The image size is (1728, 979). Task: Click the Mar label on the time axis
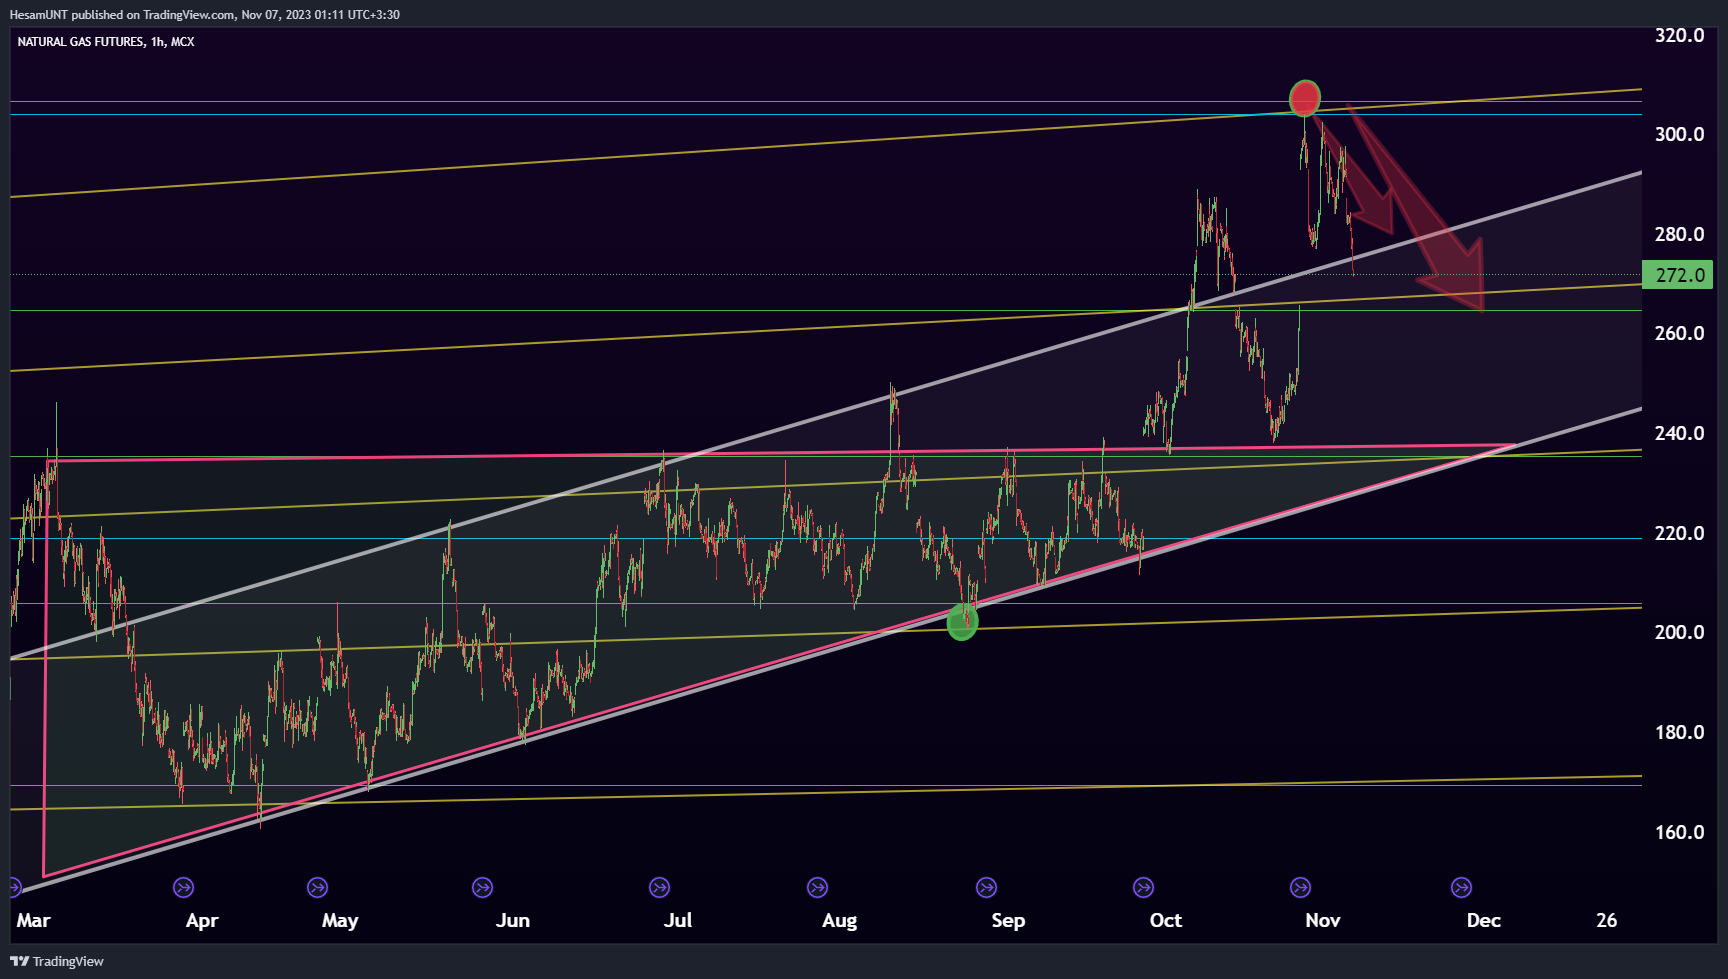click(33, 920)
